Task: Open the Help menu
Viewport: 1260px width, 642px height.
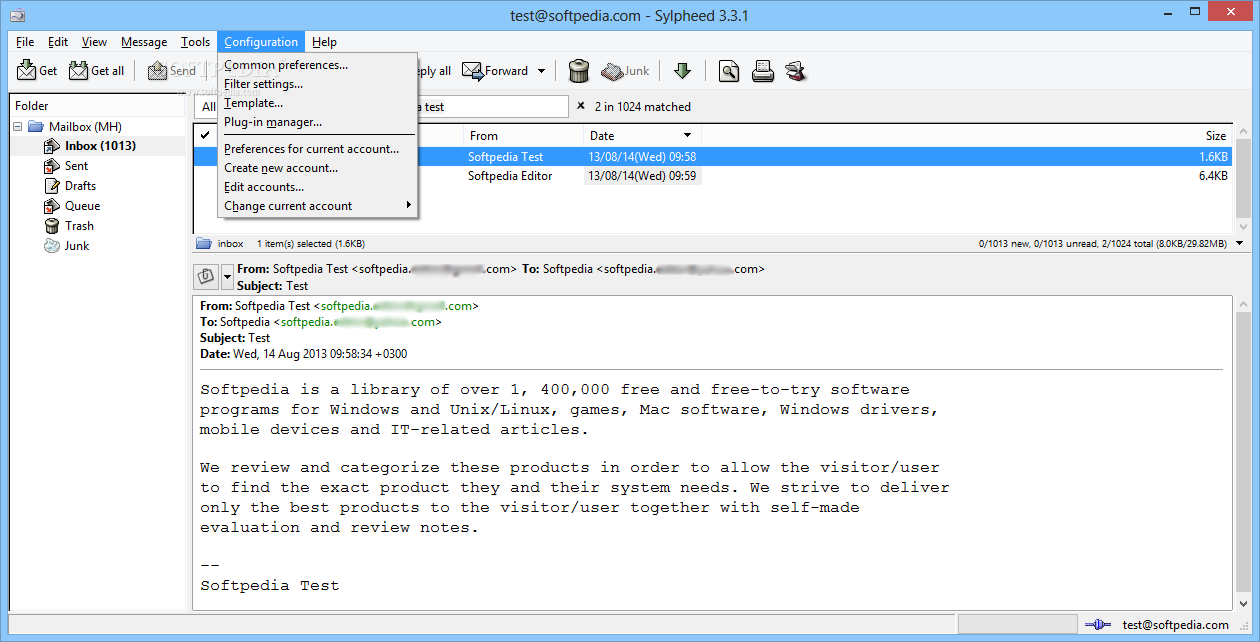Action: tap(324, 42)
